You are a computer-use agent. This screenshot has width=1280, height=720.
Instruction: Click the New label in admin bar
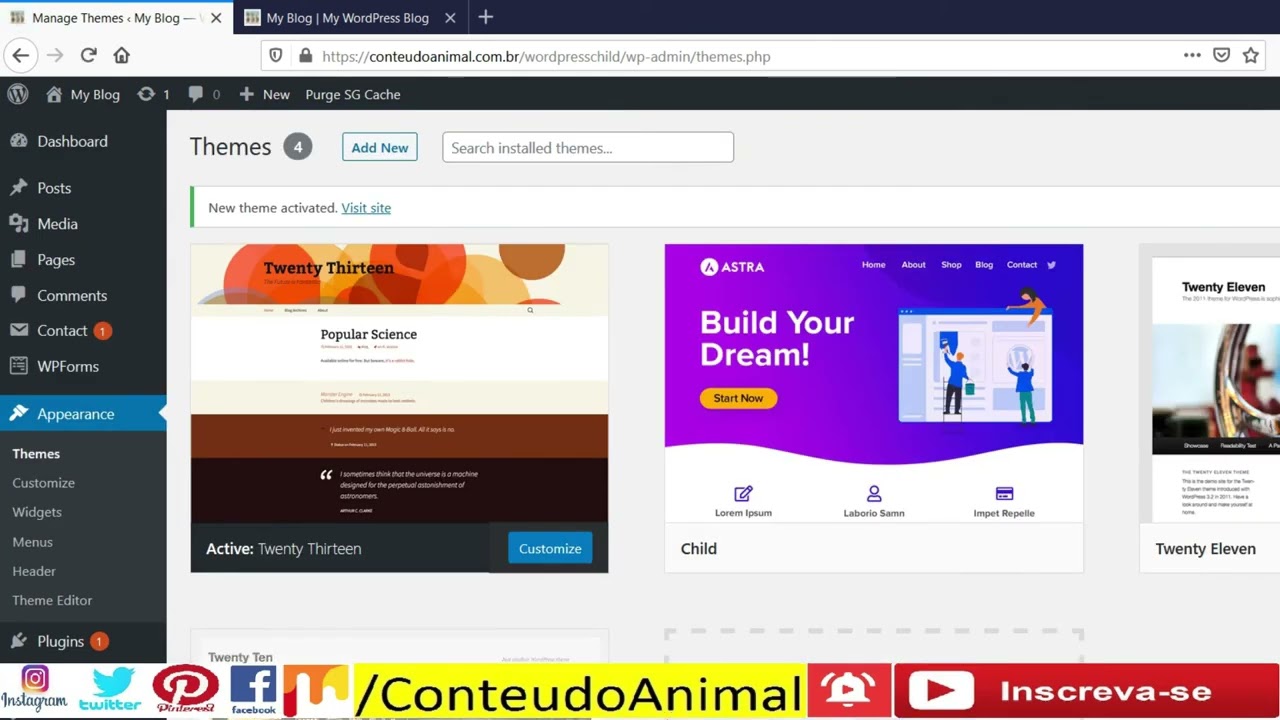(x=276, y=94)
